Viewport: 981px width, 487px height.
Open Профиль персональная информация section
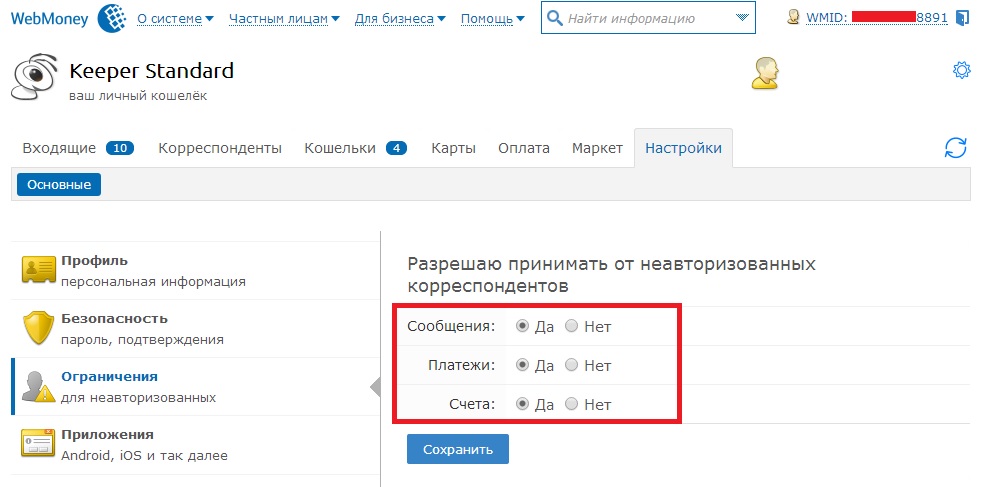click(x=196, y=270)
